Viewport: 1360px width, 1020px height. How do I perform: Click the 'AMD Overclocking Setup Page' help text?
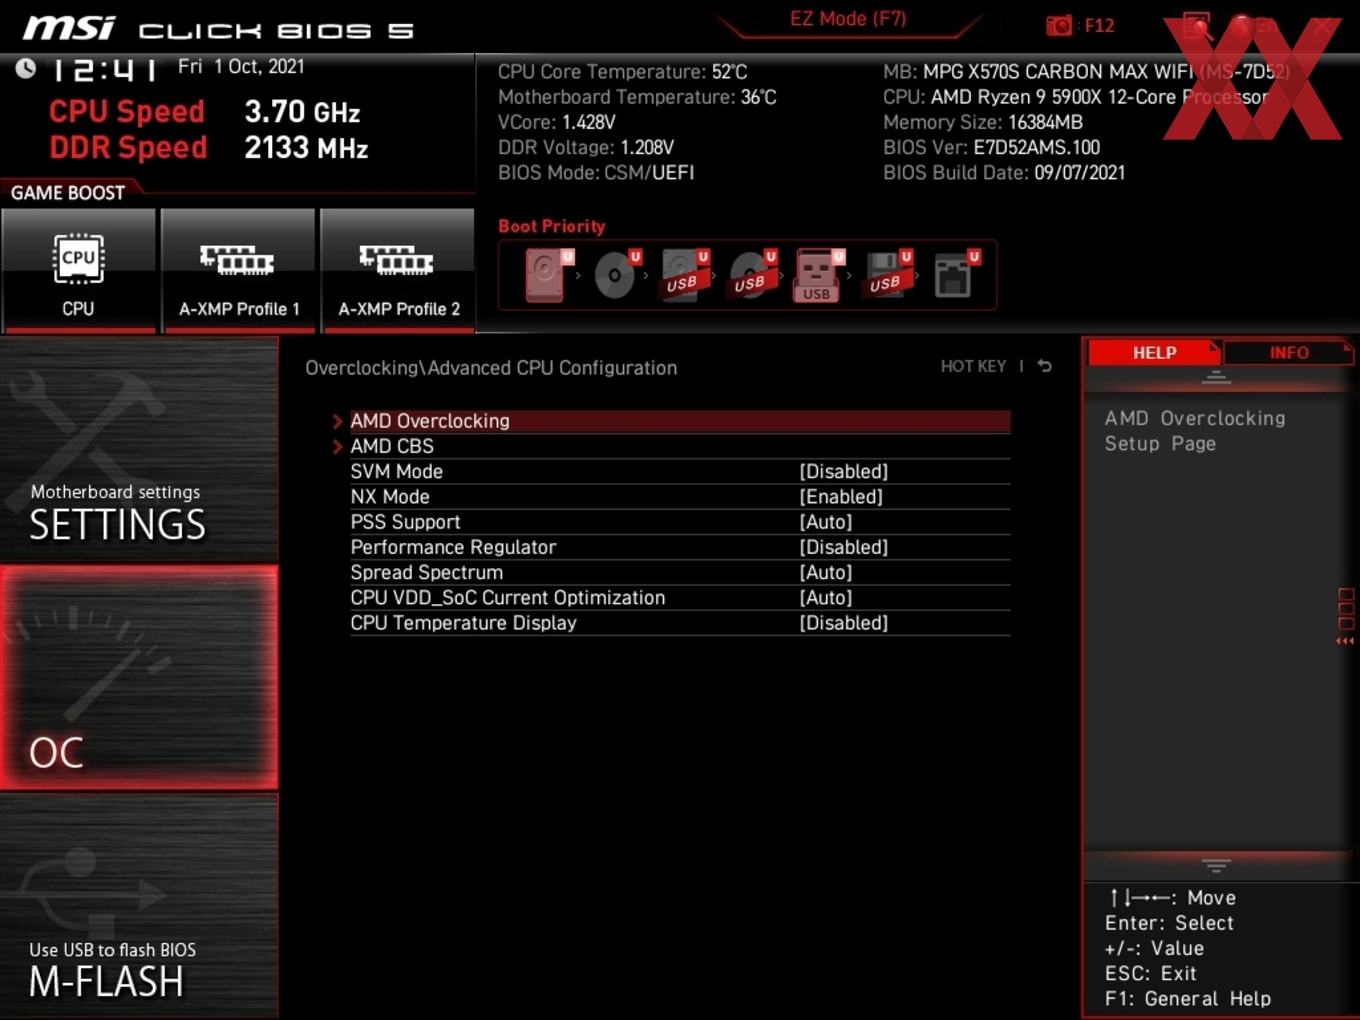click(x=1195, y=431)
